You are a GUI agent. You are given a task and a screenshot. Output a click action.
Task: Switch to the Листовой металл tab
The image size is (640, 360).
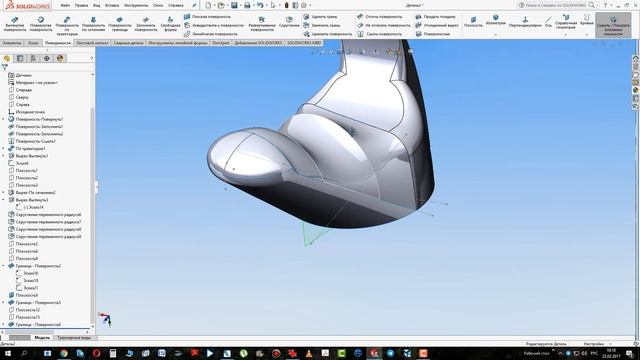coord(92,43)
